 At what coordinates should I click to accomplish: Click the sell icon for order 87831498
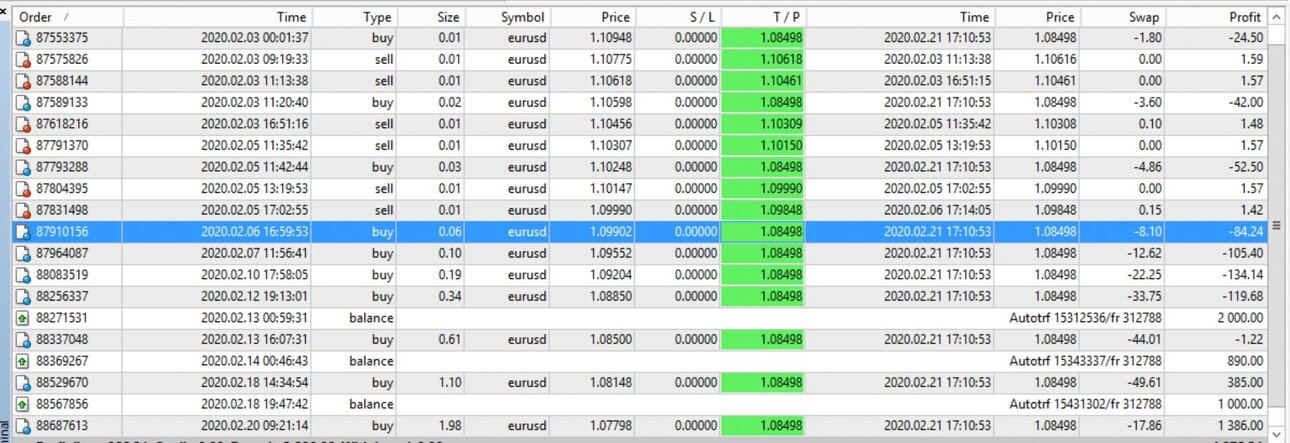[x=23, y=210]
